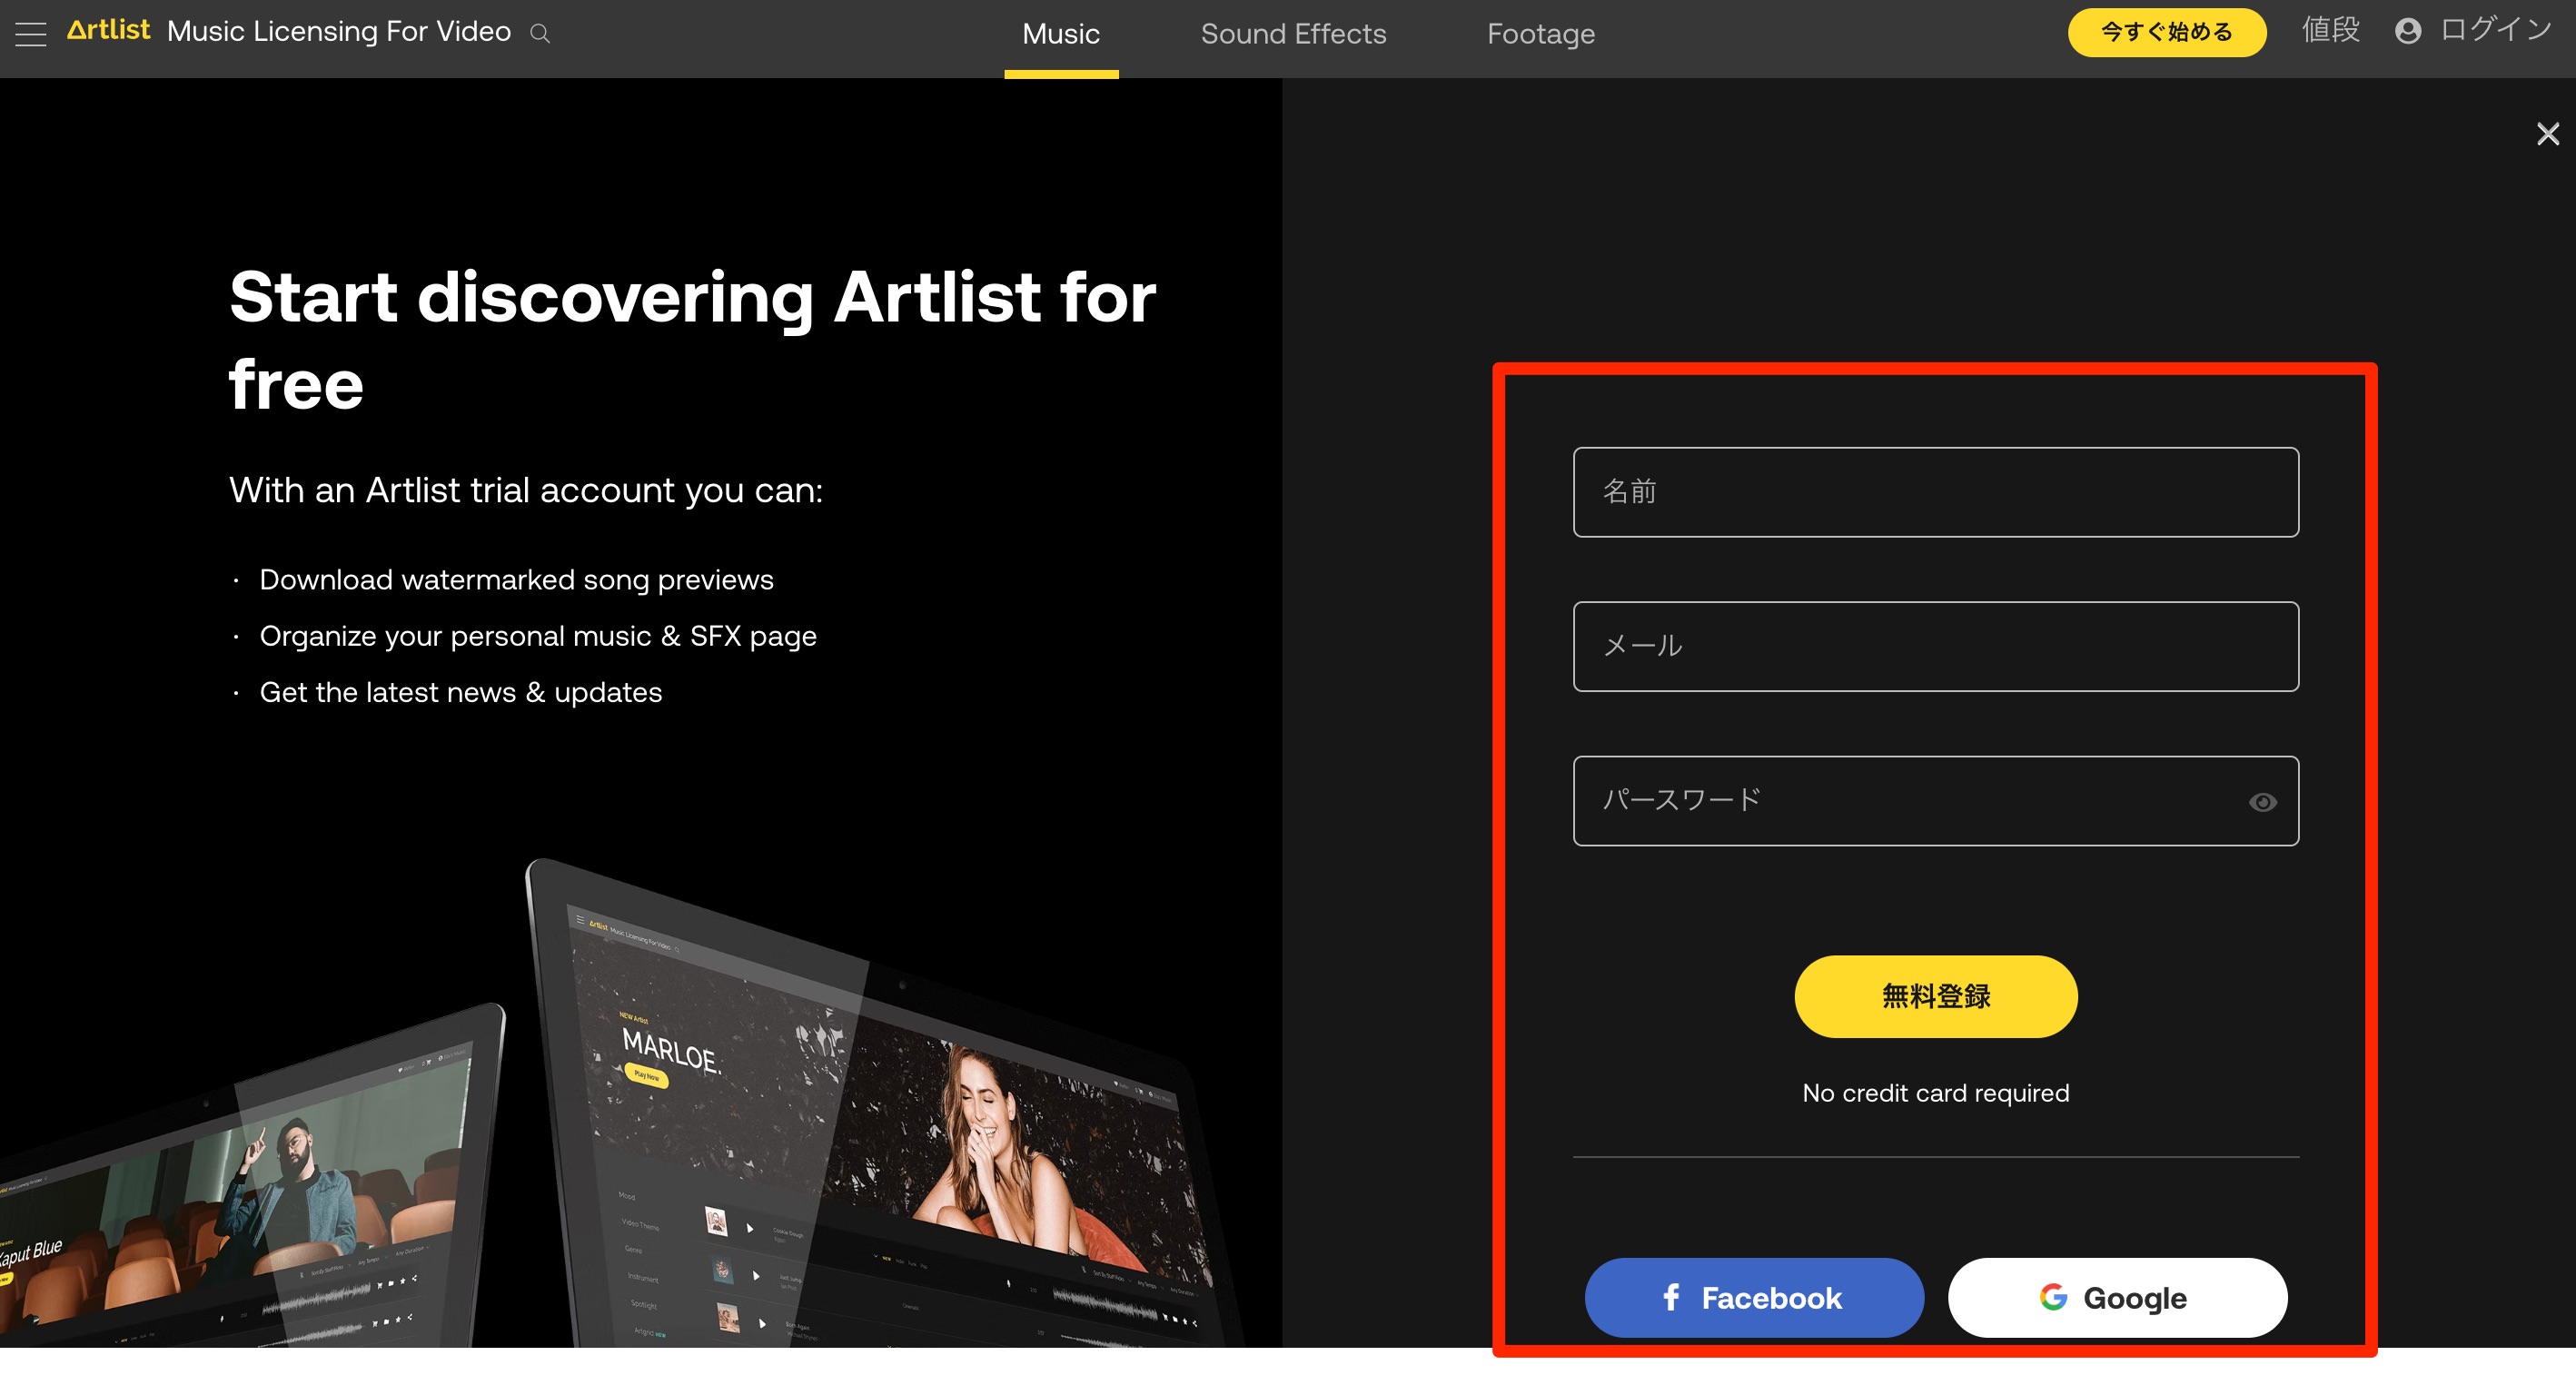Submit with the 無料登録 button

coord(1935,996)
